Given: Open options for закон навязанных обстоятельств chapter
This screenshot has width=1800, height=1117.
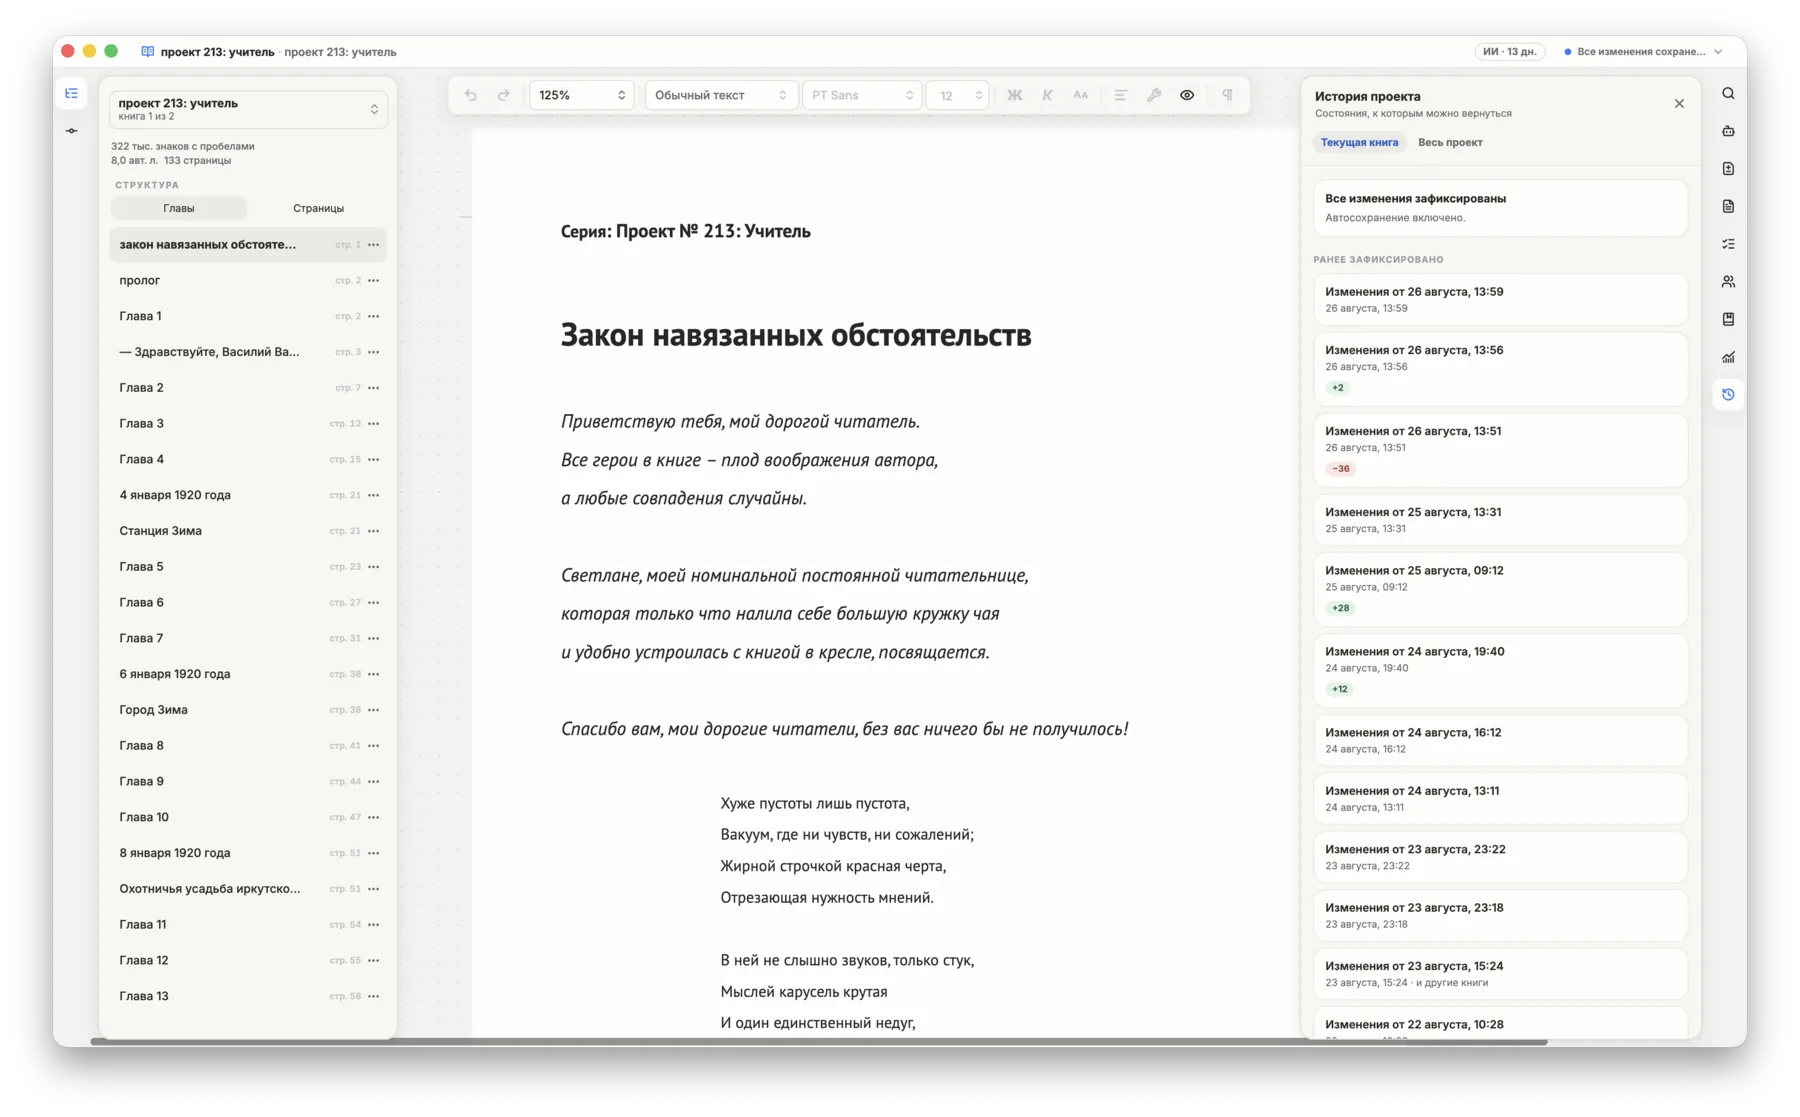Looking at the screenshot, I should 374,245.
